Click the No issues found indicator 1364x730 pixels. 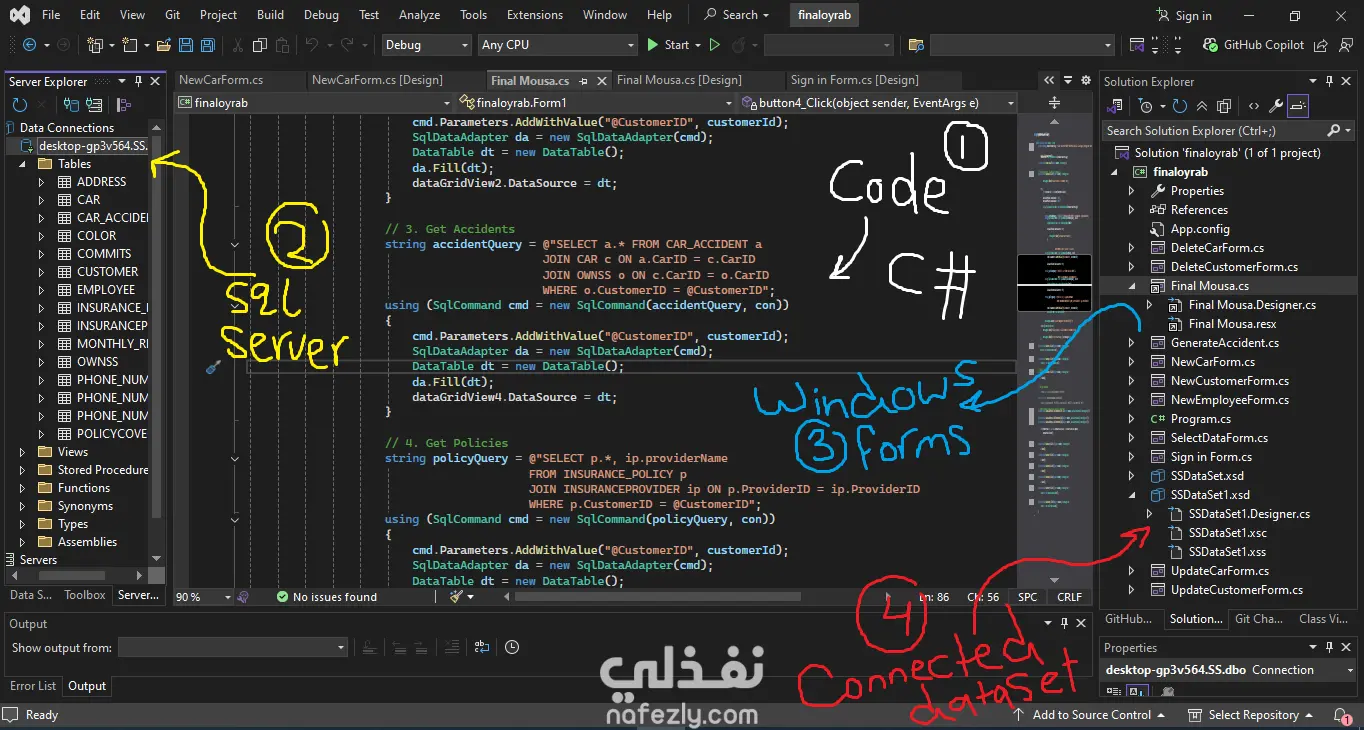327,597
